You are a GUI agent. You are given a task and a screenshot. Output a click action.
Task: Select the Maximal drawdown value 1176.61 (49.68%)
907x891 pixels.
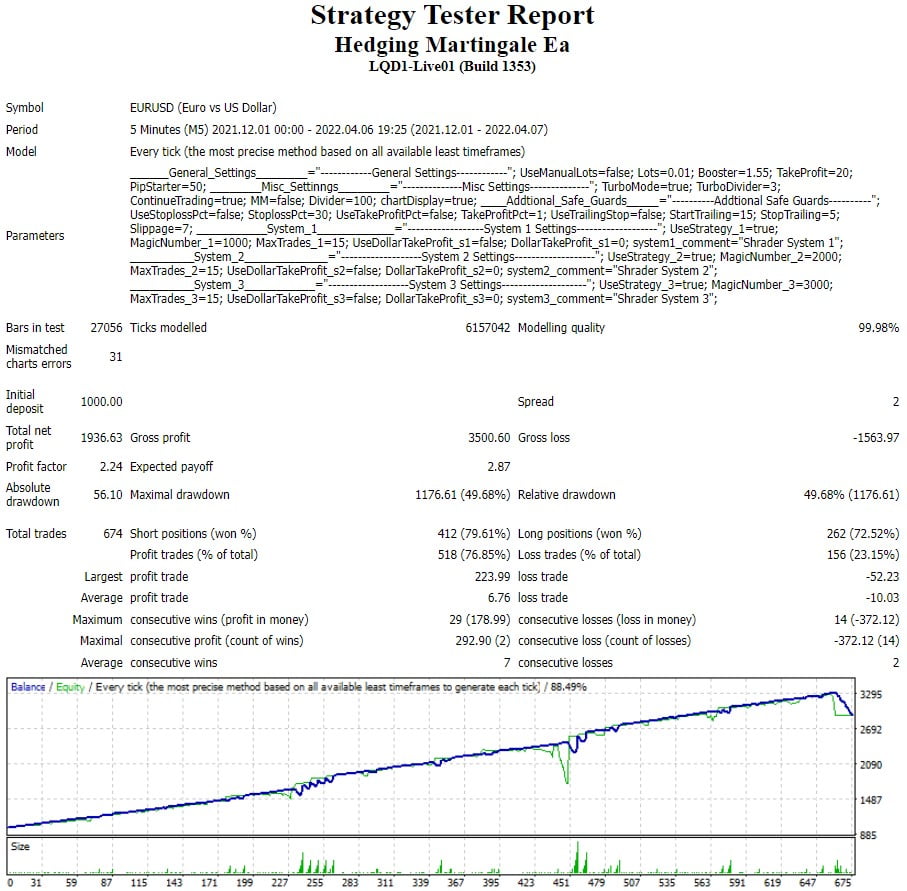[462, 495]
